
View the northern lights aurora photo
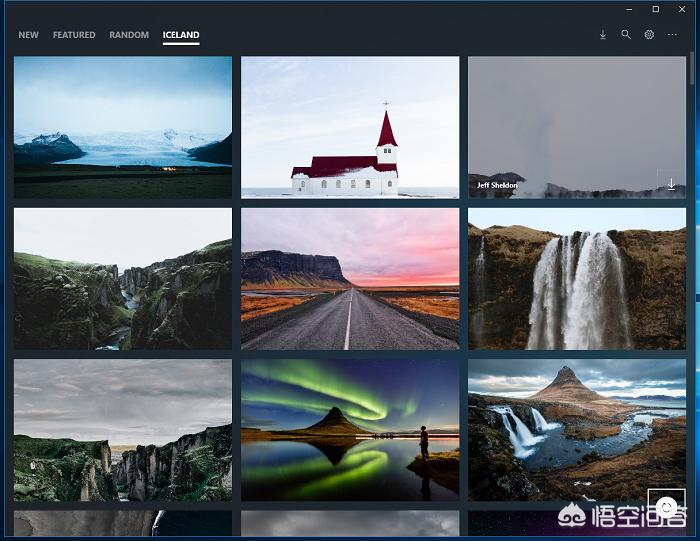[x=350, y=430]
